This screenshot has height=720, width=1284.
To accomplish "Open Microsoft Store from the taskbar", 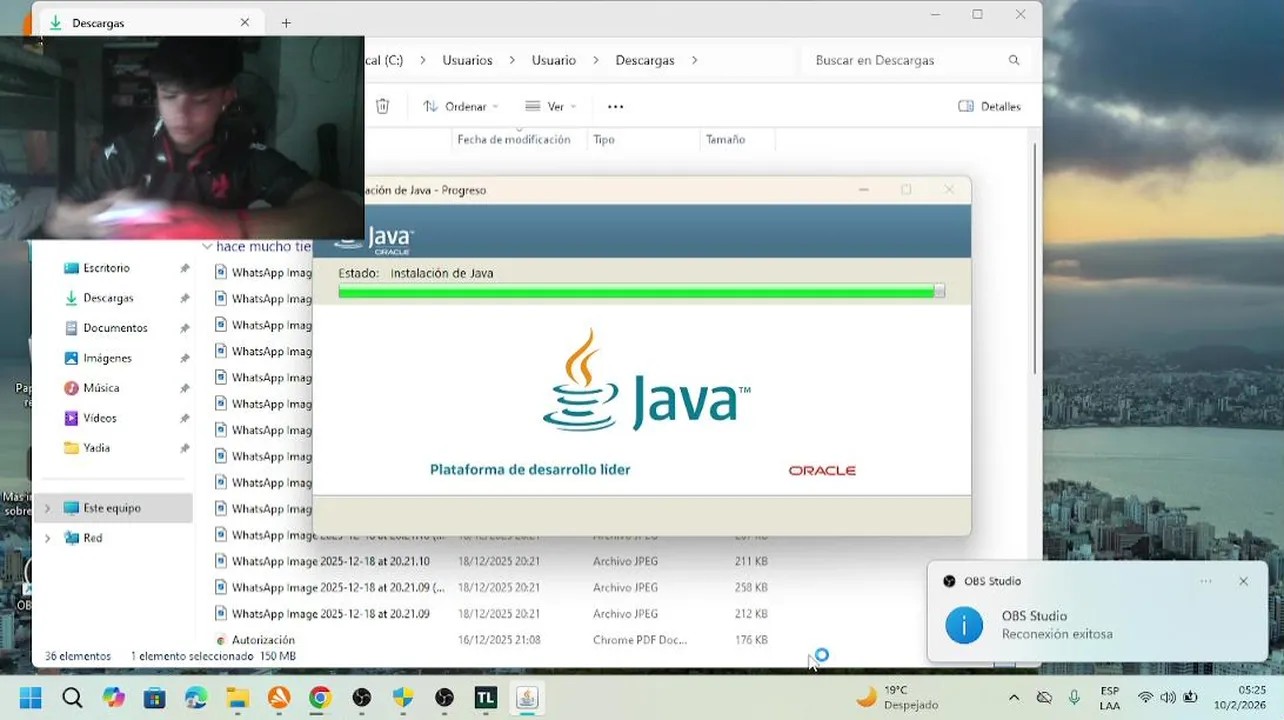I will (154, 697).
